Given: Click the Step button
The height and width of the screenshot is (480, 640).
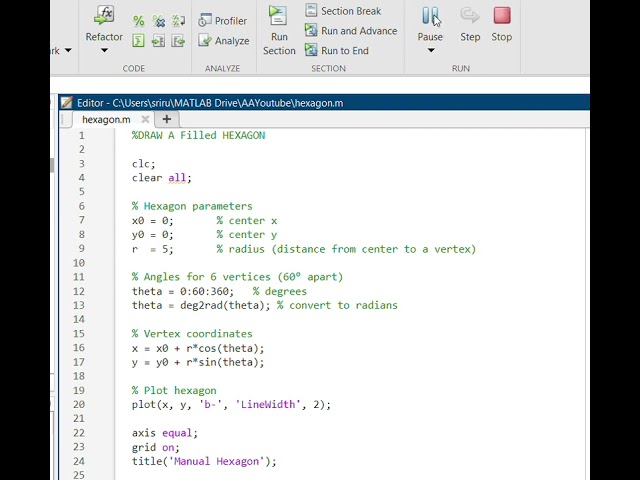Looking at the screenshot, I should coord(470,24).
